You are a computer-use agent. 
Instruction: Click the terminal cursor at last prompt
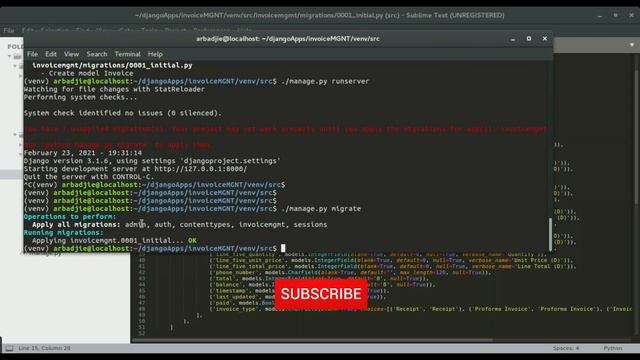pos(283,248)
